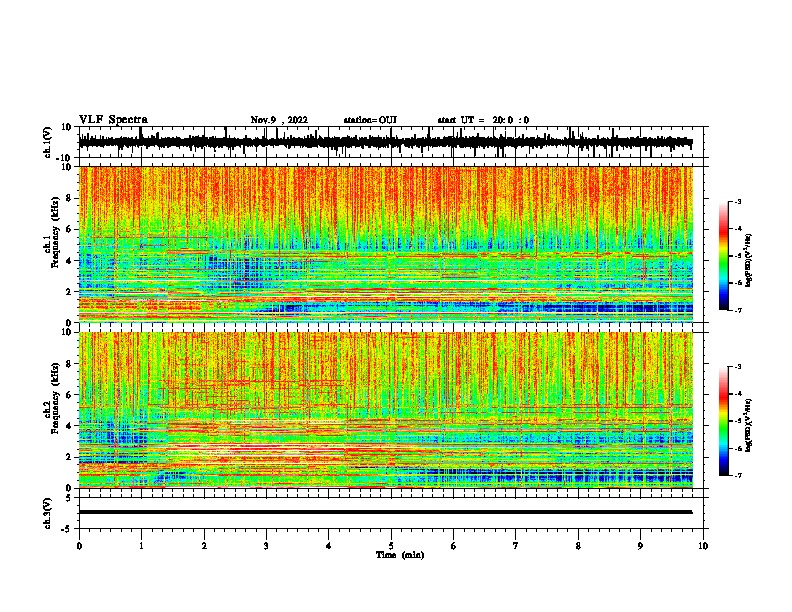Click the "6" kHz tick on ch.1 frequency axis

(x=69, y=229)
